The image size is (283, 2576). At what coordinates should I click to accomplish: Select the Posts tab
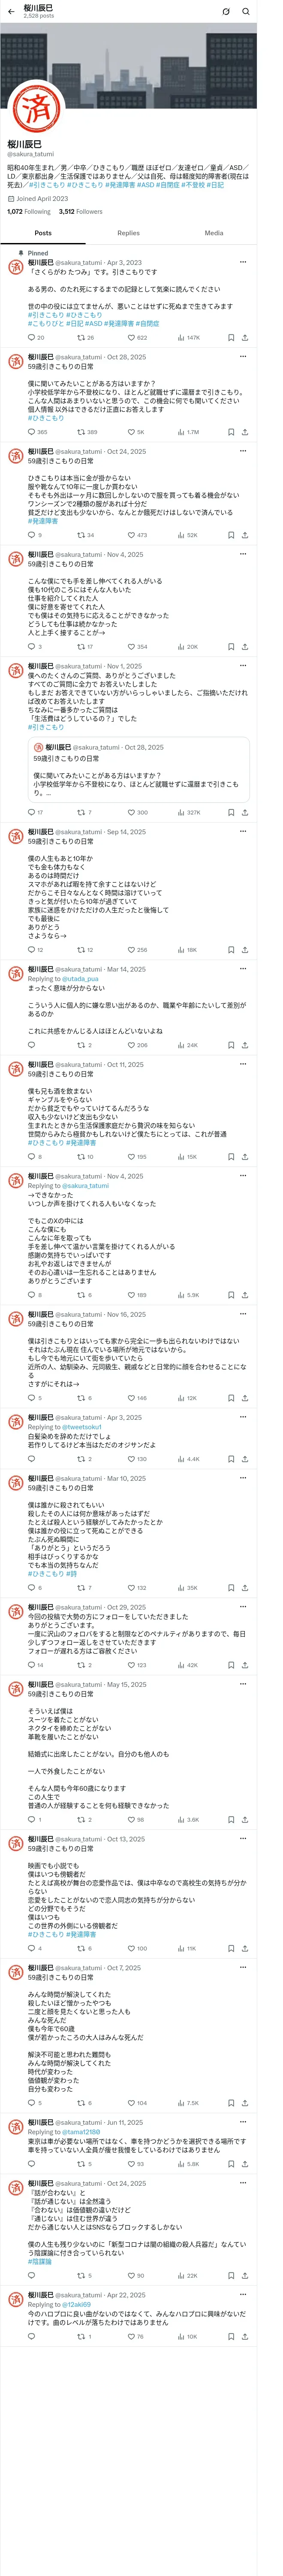[43, 233]
